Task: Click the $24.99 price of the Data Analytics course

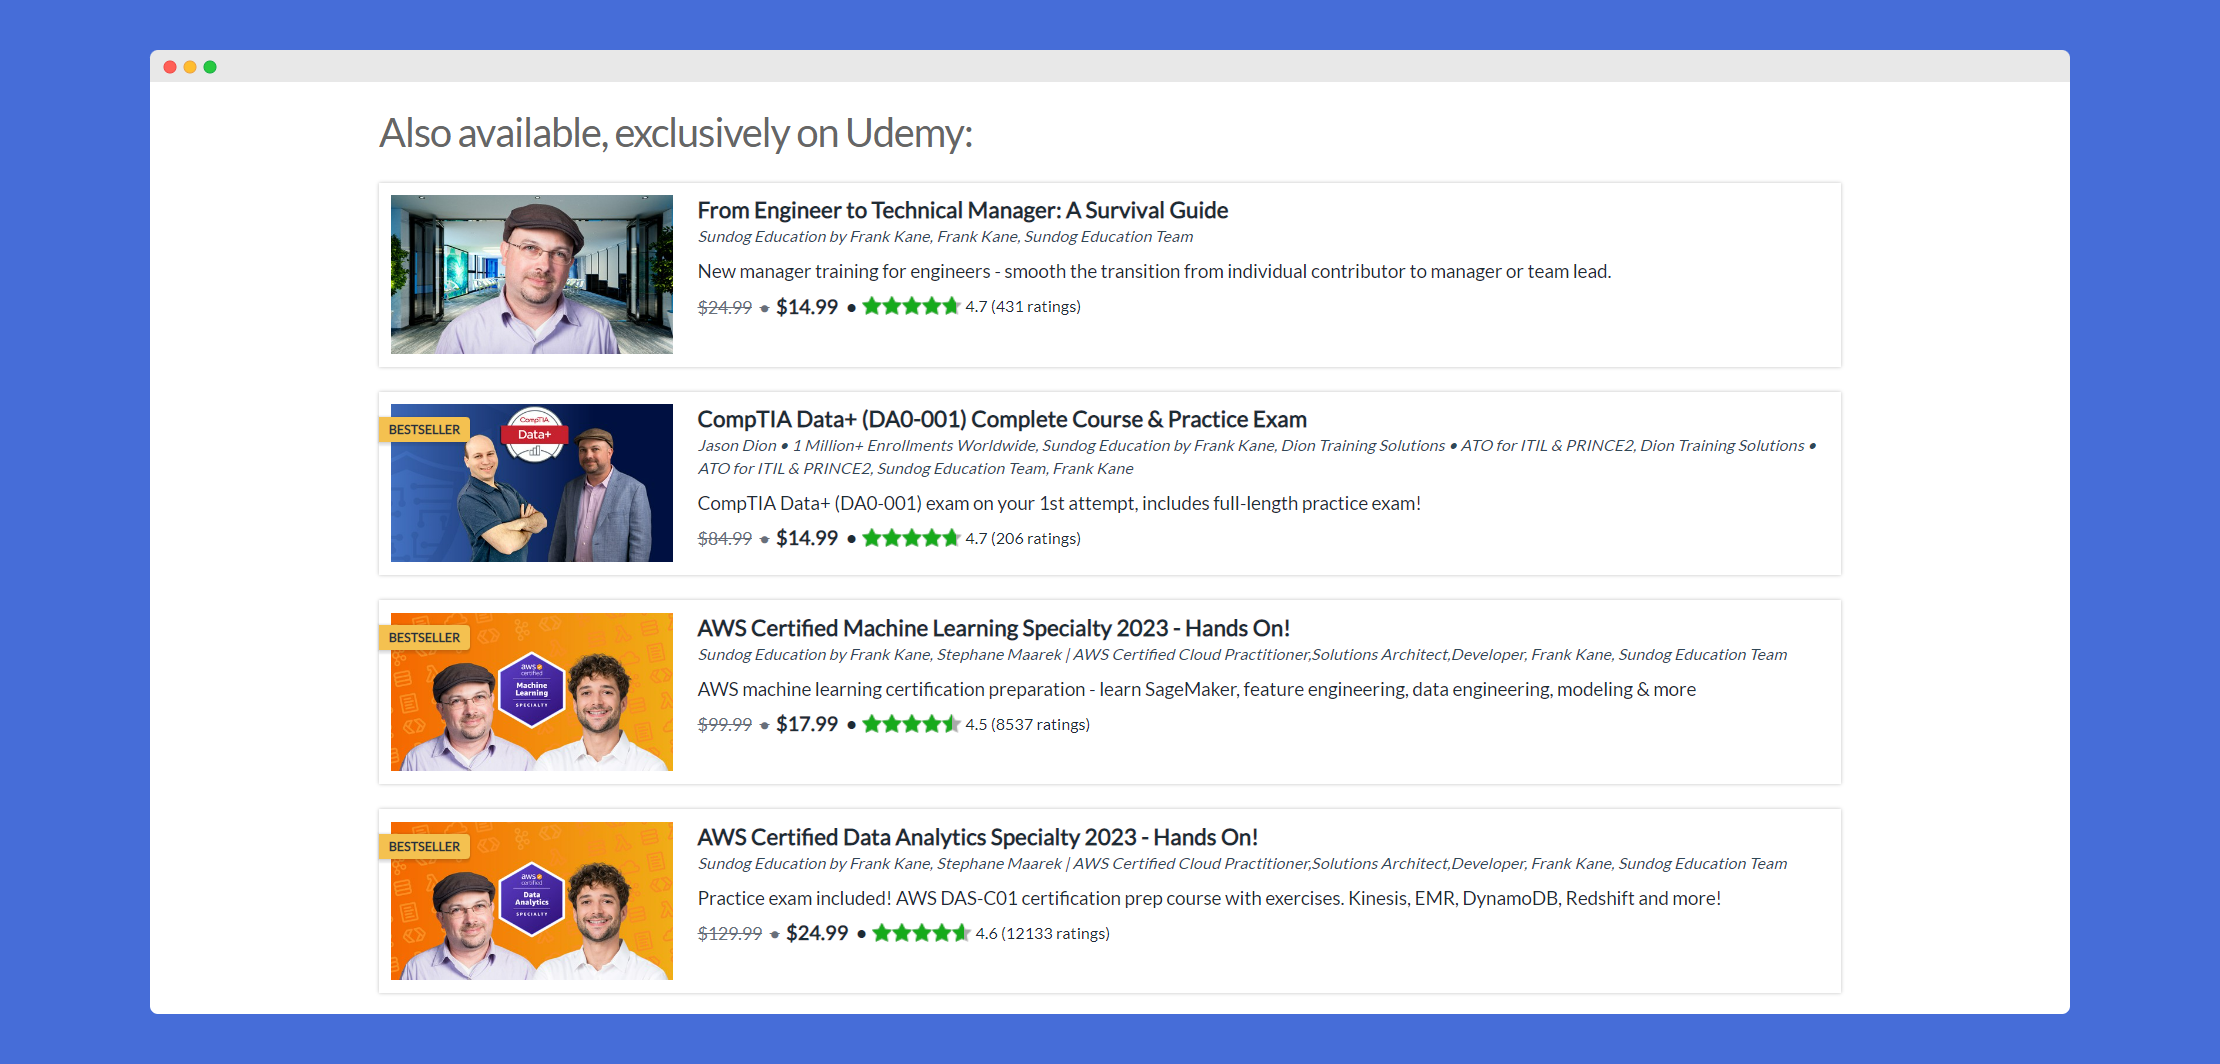Action: click(817, 933)
